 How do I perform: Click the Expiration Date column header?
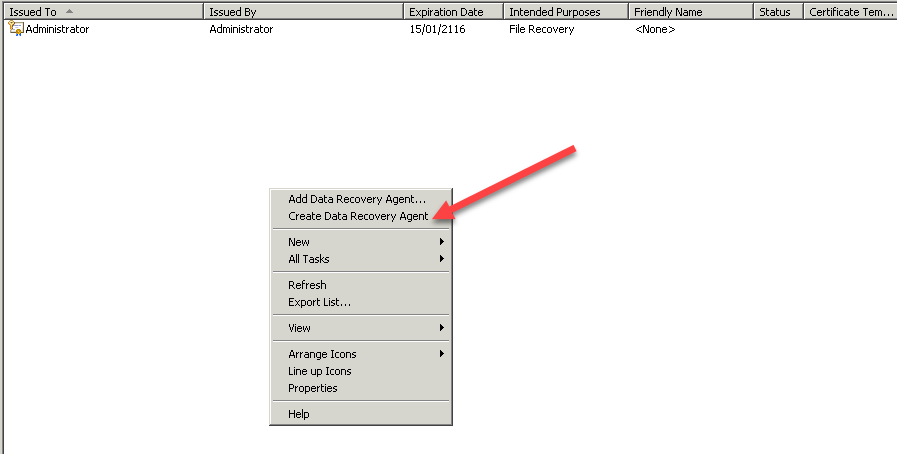point(452,12)
